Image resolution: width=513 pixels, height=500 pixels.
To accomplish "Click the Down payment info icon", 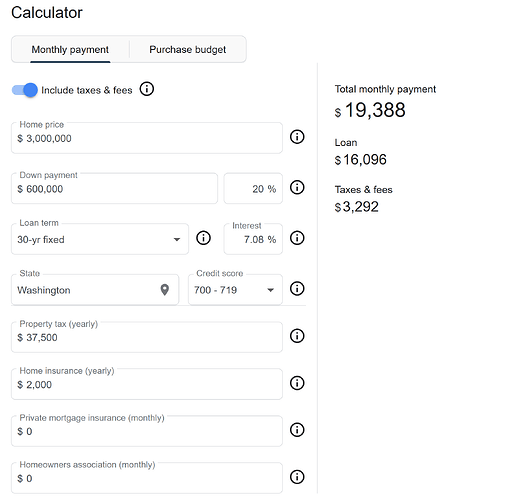I will coord(297,187).
